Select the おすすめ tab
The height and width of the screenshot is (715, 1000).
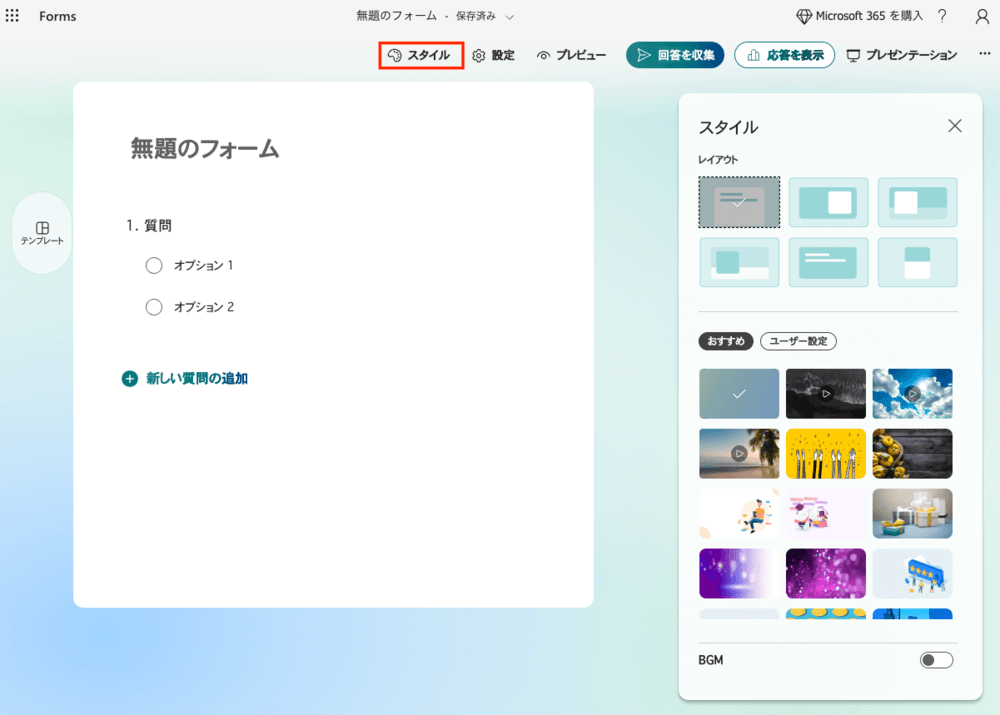(725, 341)
